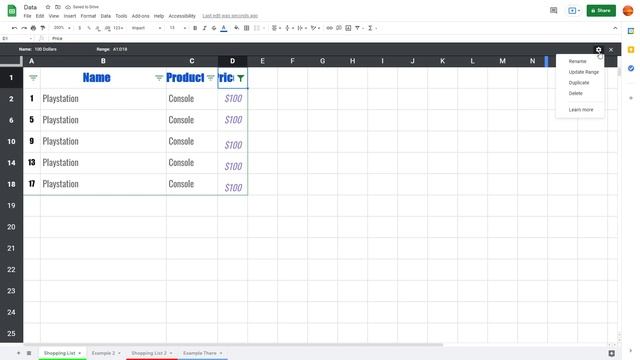The width and height of the screenshot is (640, 360).
Task: Open the borders tool
Action: 247,28
